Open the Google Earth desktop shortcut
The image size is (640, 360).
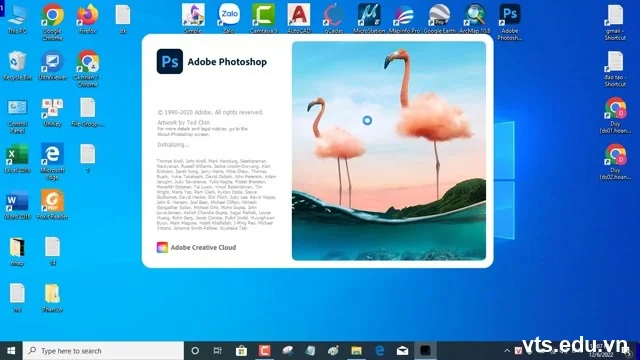[x=439, y=18]
